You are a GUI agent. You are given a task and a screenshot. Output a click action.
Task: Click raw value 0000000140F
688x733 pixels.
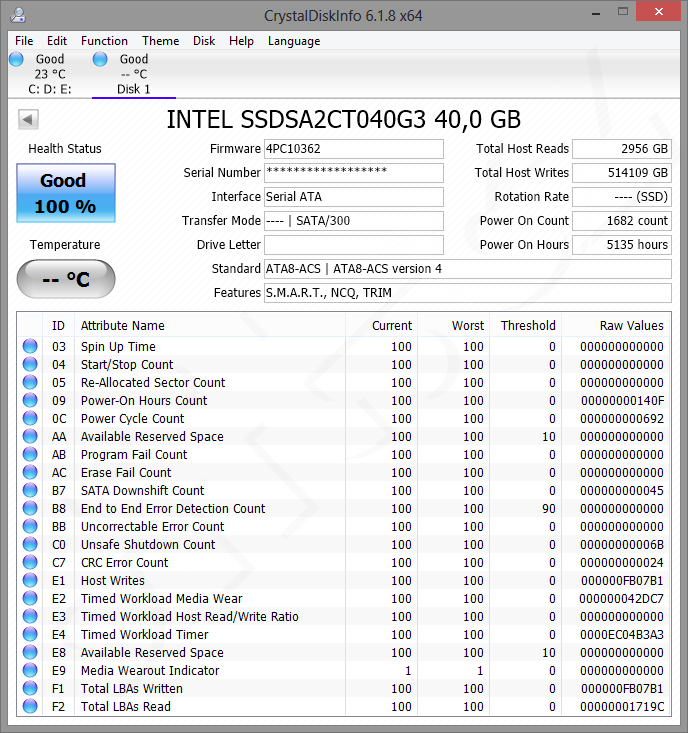[622, 400]
